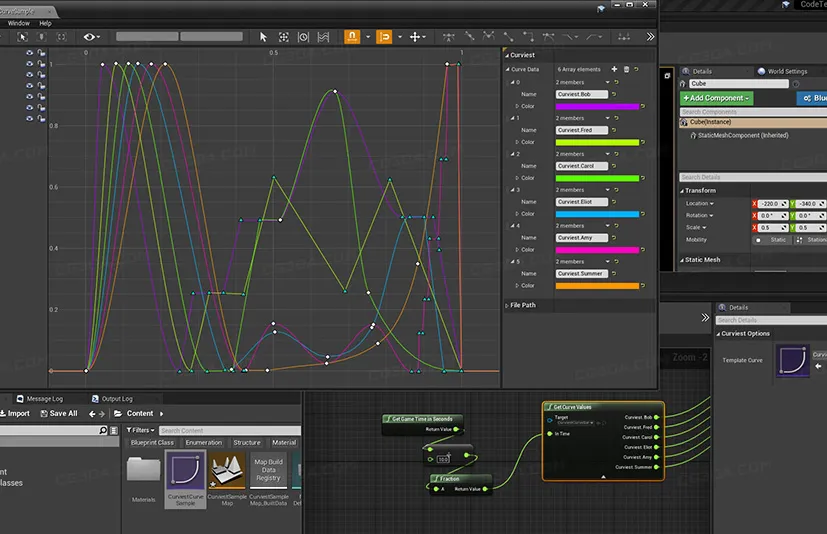Select Cube(Instance) in the components list

coord(710,122)
